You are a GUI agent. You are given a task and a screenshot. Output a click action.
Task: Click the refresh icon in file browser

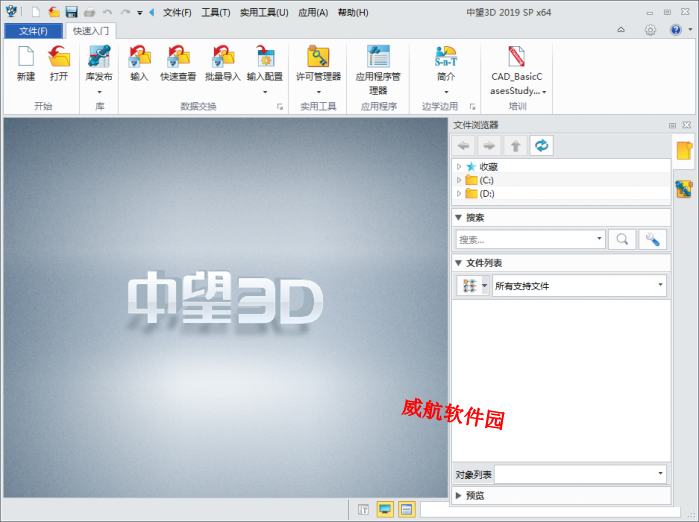[541, 146]
